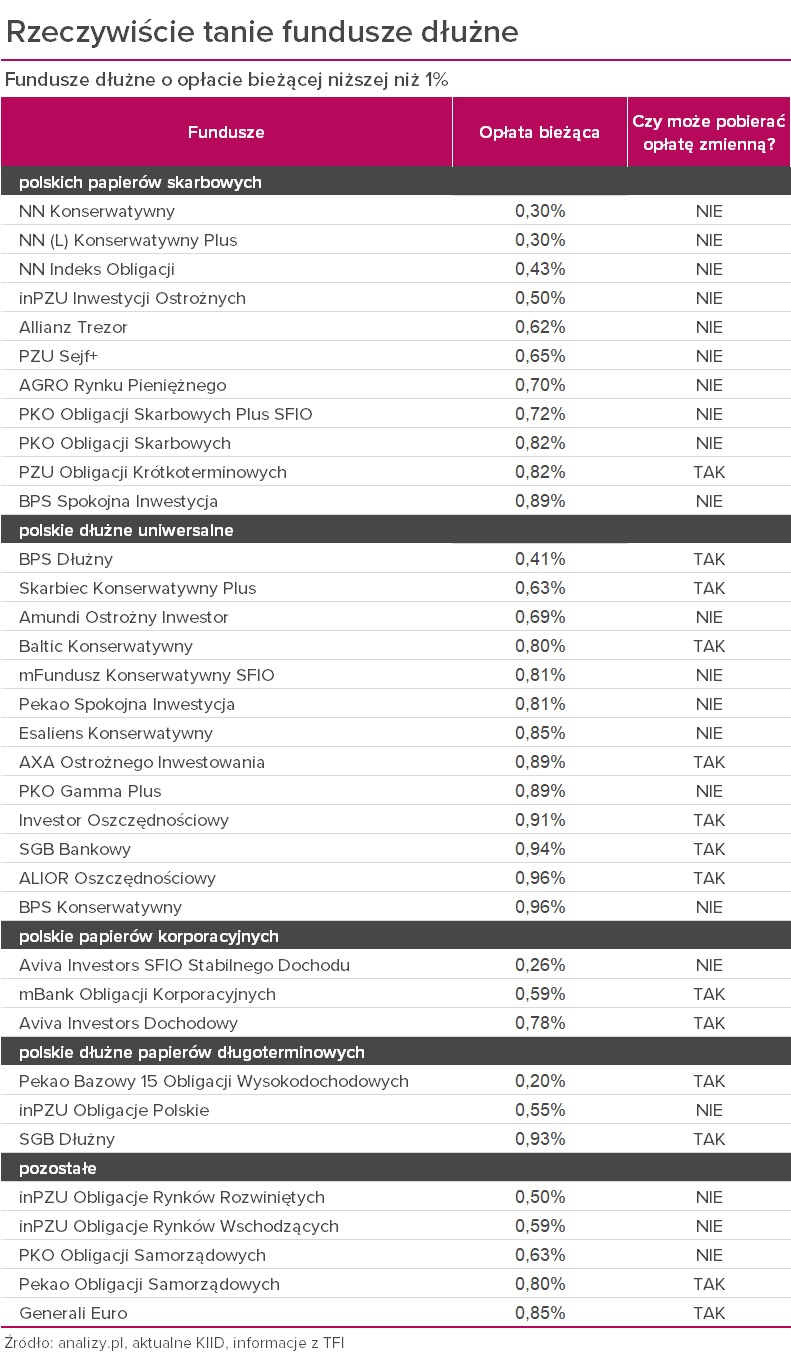791x1357 pixels.
Task: Click the 'pozostałe' section header
Action: (58, 1168)
